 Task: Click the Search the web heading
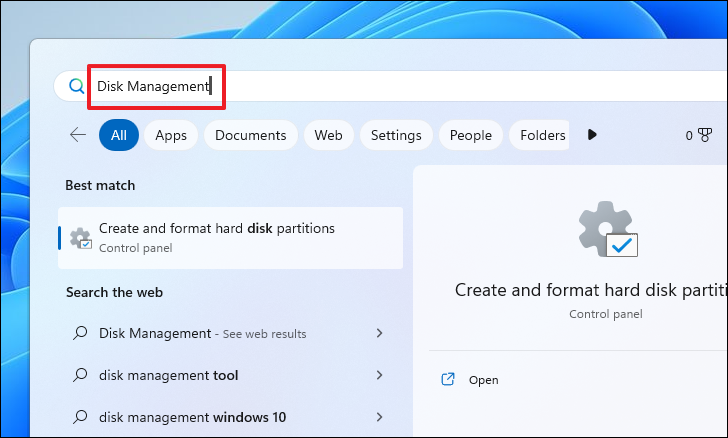(114, 292)
